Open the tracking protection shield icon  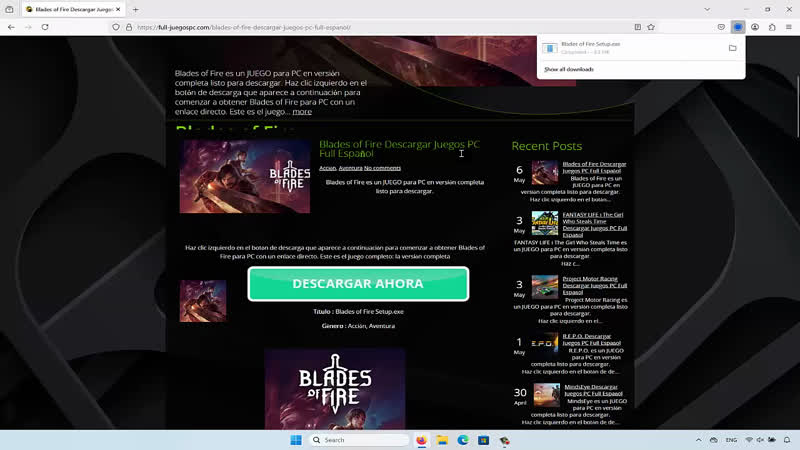pyautogui.click(x=116, y=27)
